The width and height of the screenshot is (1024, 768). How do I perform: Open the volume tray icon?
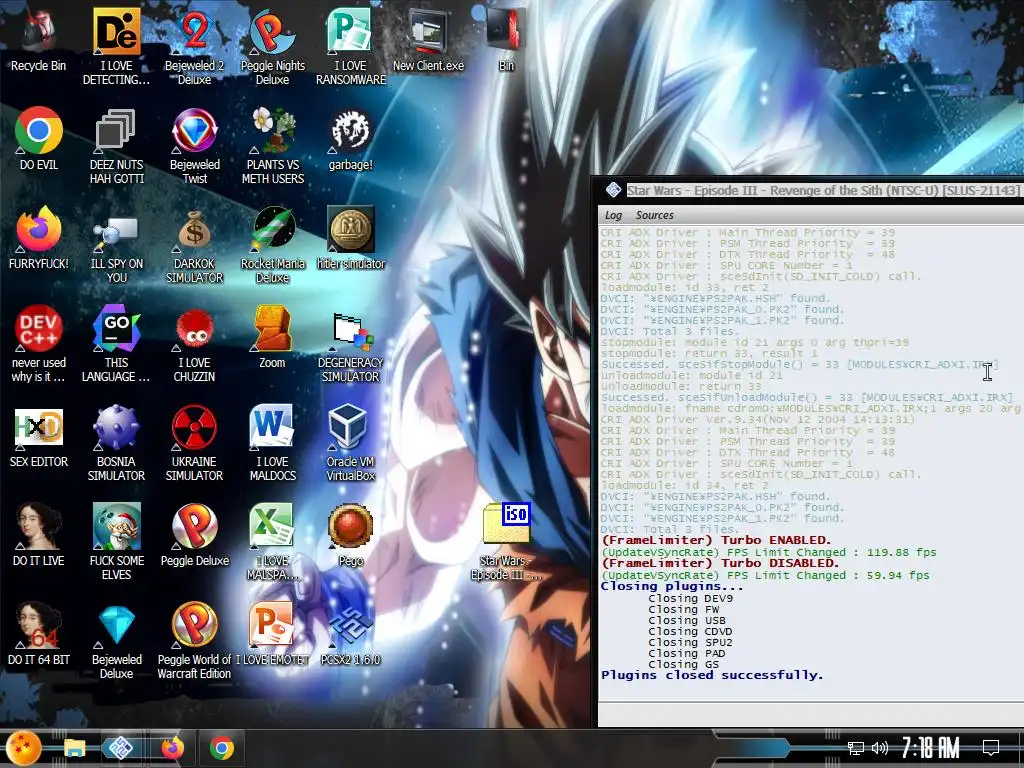coord(880,748)
